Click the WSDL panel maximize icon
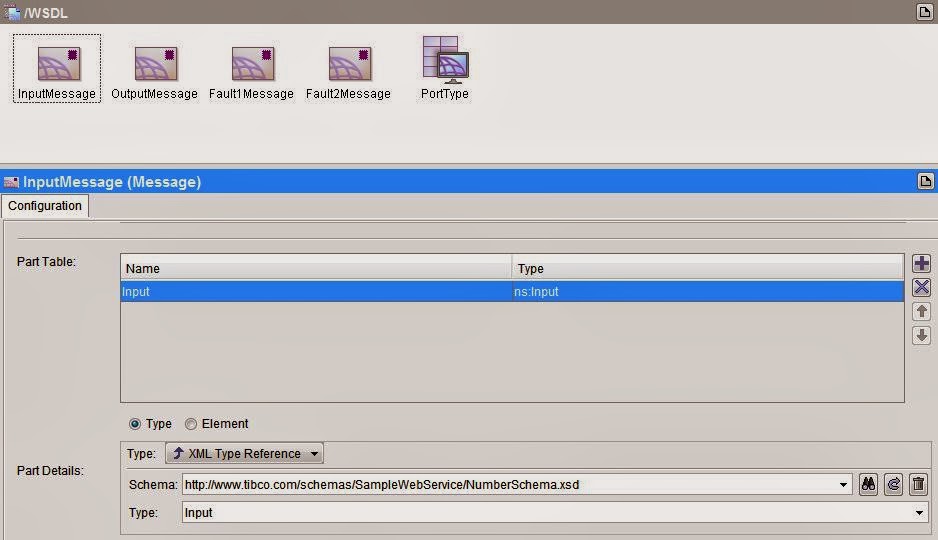Viewport: 938px width, 540px height. tap(924, 12)
